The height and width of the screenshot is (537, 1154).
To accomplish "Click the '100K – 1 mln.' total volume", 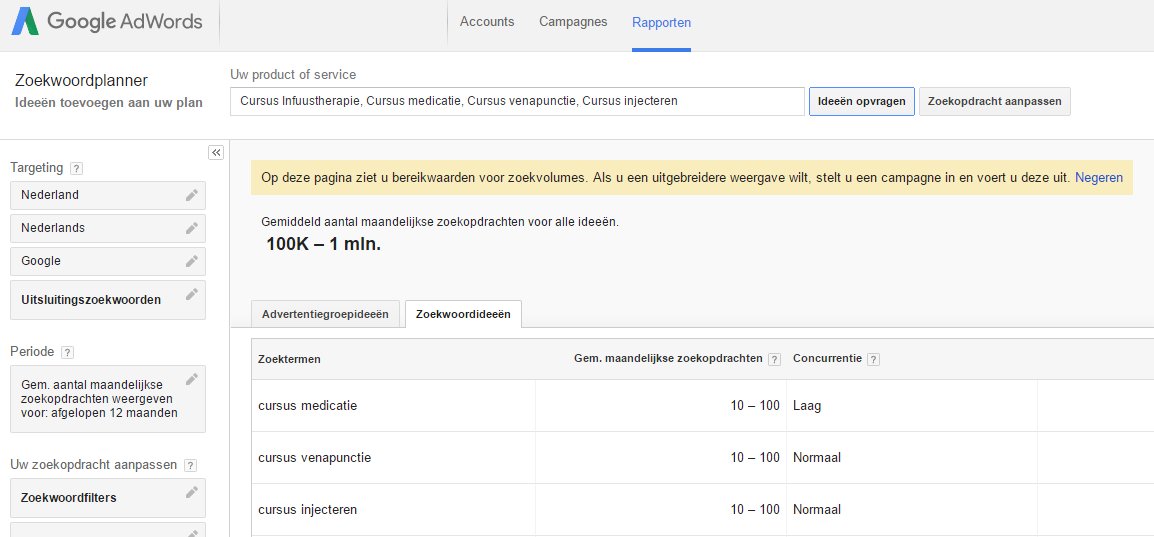I will pos(324,245).
